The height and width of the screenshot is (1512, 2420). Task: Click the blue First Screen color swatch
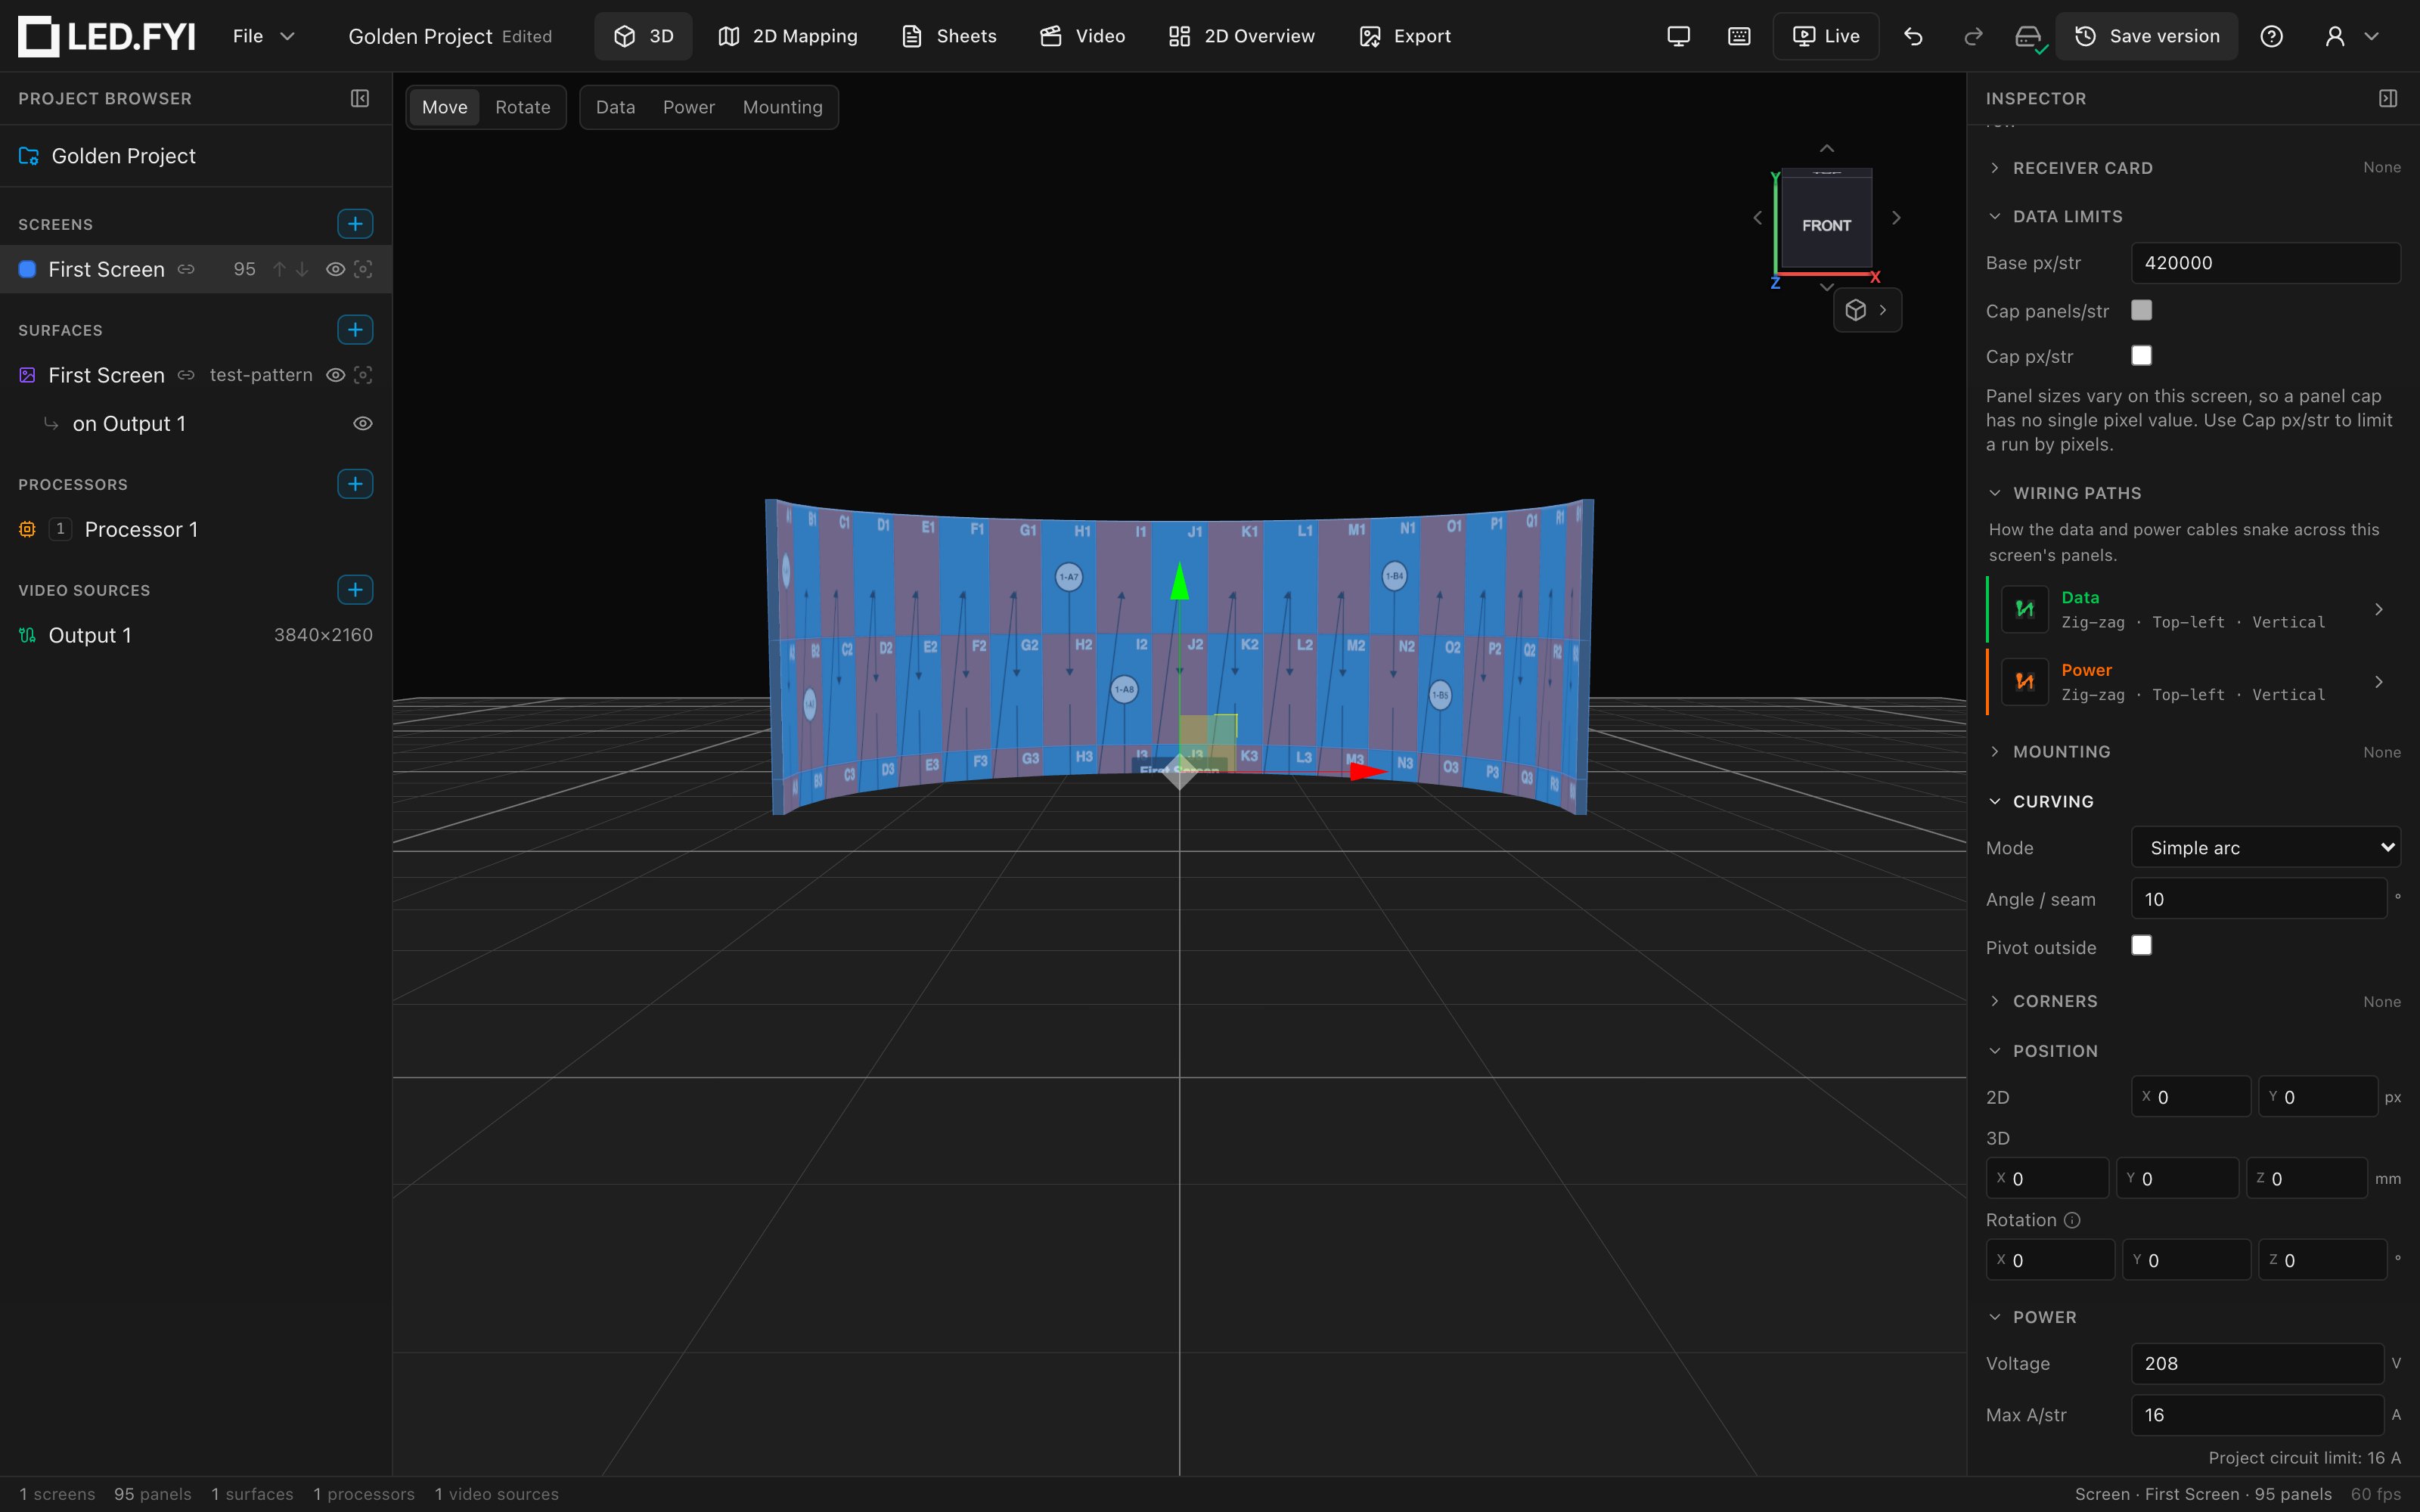pyautogui.click(x=28, y=269)
